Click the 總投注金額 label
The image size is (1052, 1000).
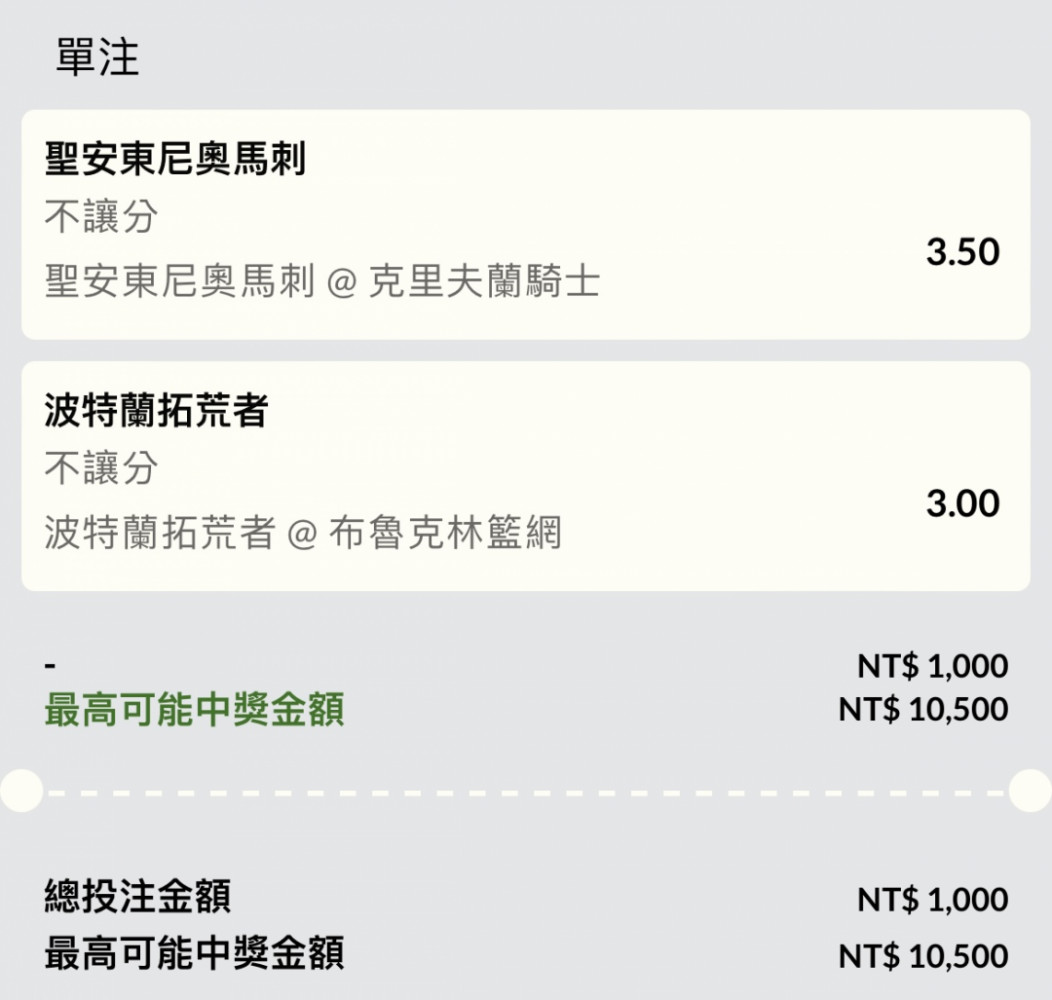pos(138,896)
